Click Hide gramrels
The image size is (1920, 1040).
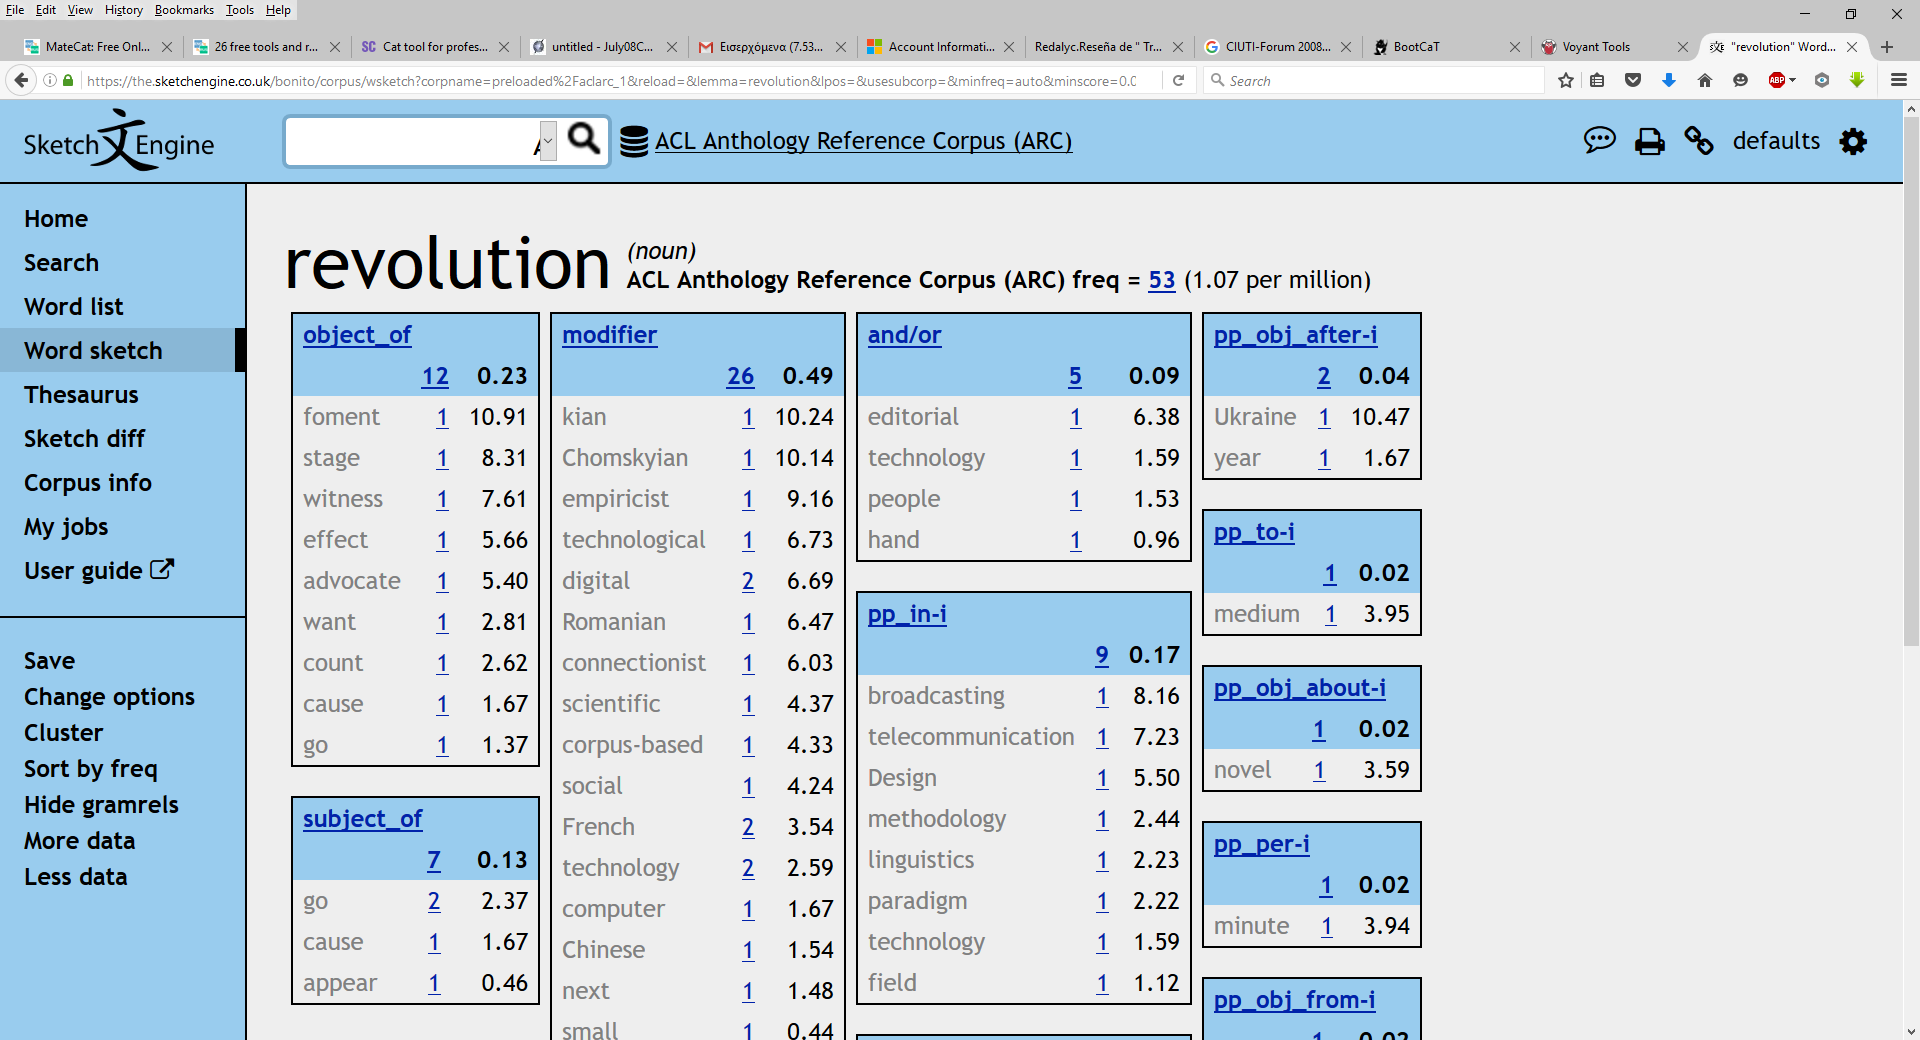[x=101, y=805]
